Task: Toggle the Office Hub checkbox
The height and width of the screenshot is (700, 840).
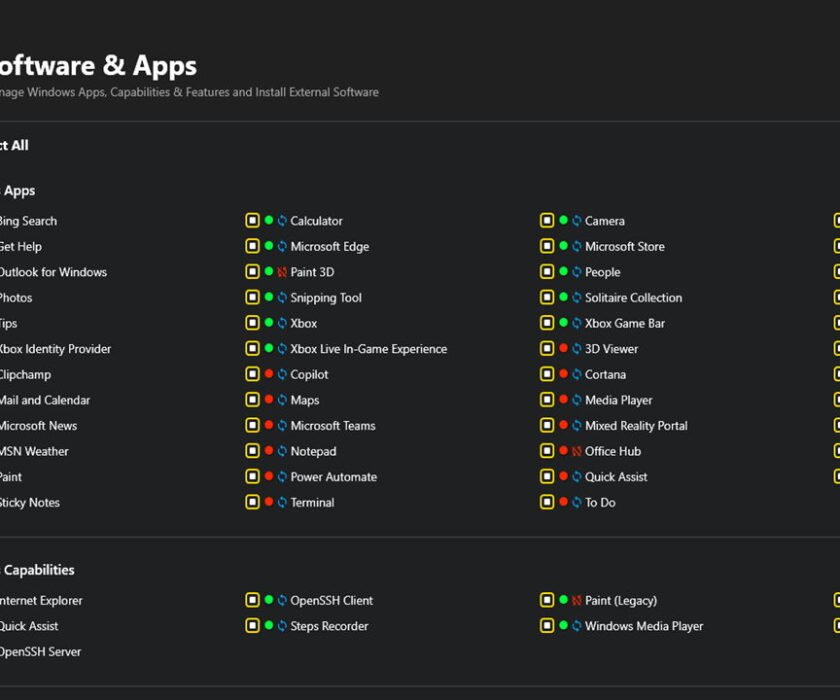Action: tap(547, 451)
